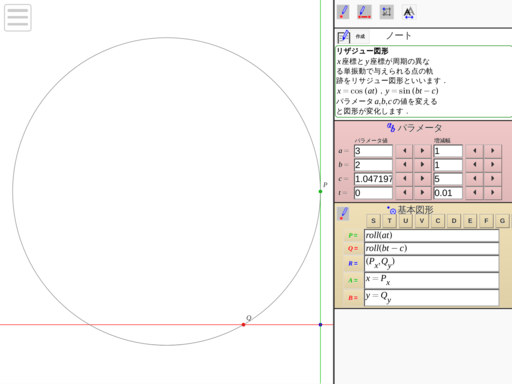Select the S shape tab
Viewport: 512px width, 384px height.
(x=373, y=221)
